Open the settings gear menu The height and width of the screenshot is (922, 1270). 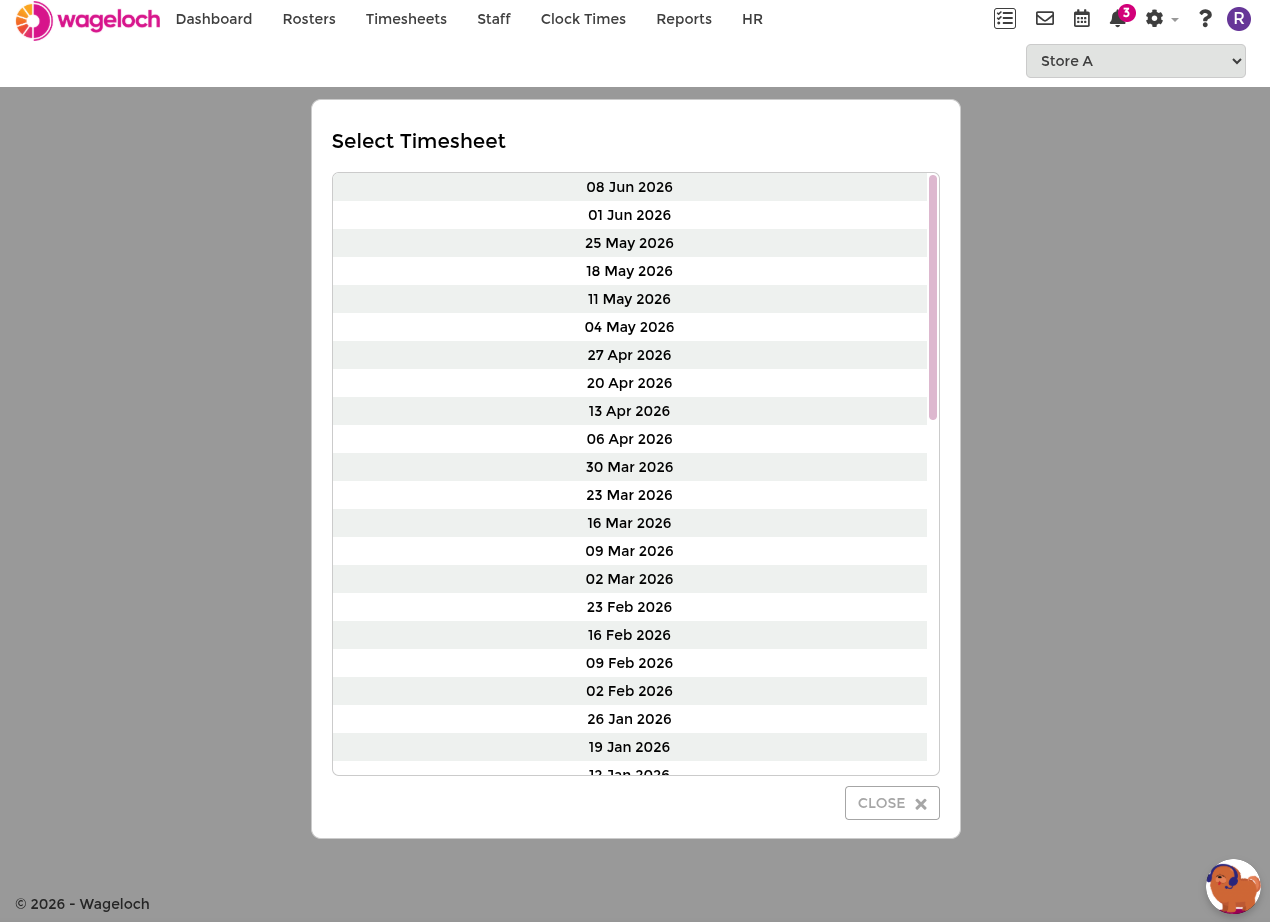point(1161,19)
